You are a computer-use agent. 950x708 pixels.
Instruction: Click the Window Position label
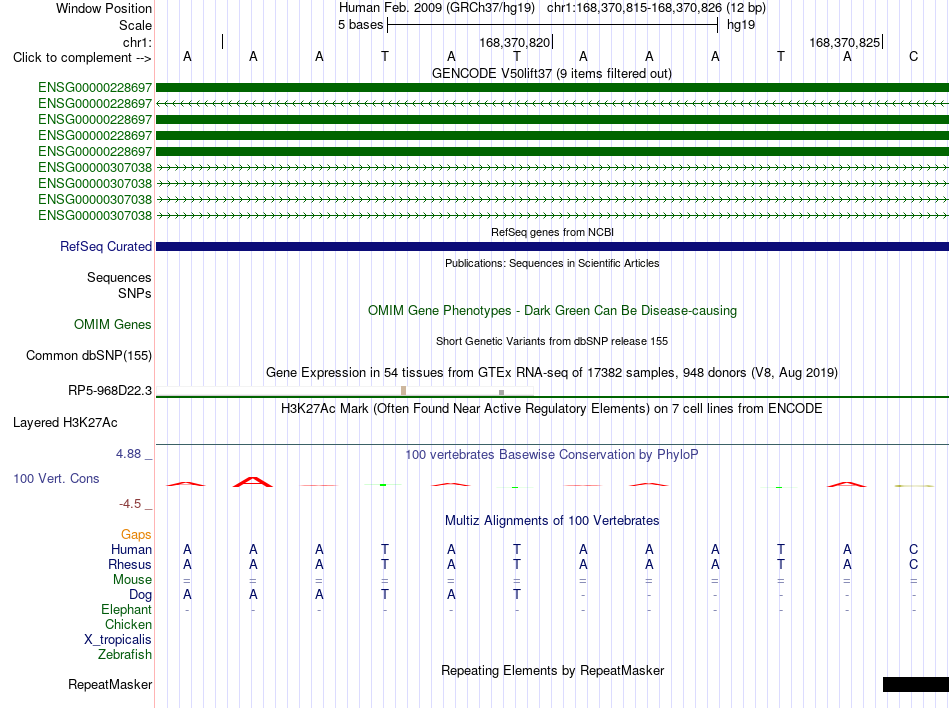[104, 8]
